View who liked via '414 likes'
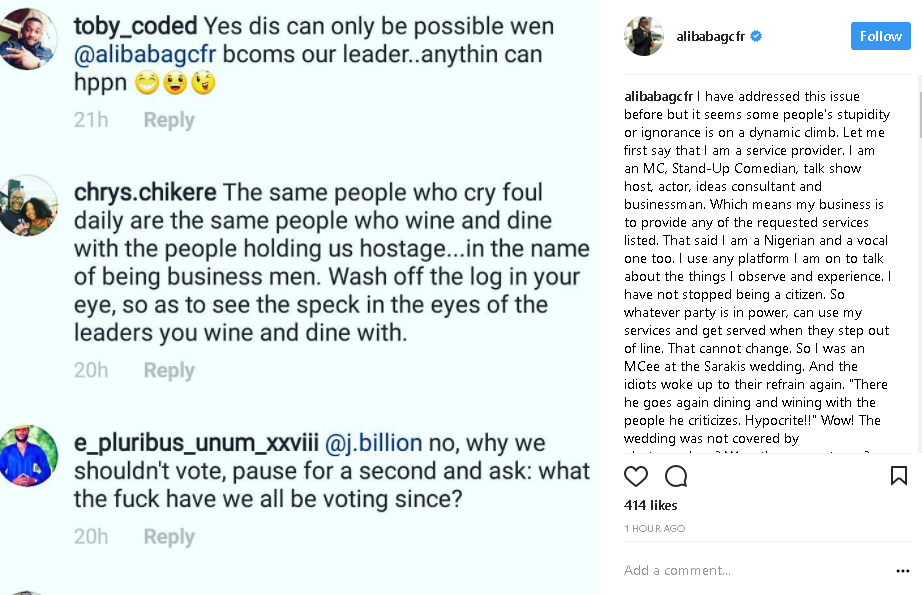The height and width of the screenshot is (595, 922). pos(650,505)
